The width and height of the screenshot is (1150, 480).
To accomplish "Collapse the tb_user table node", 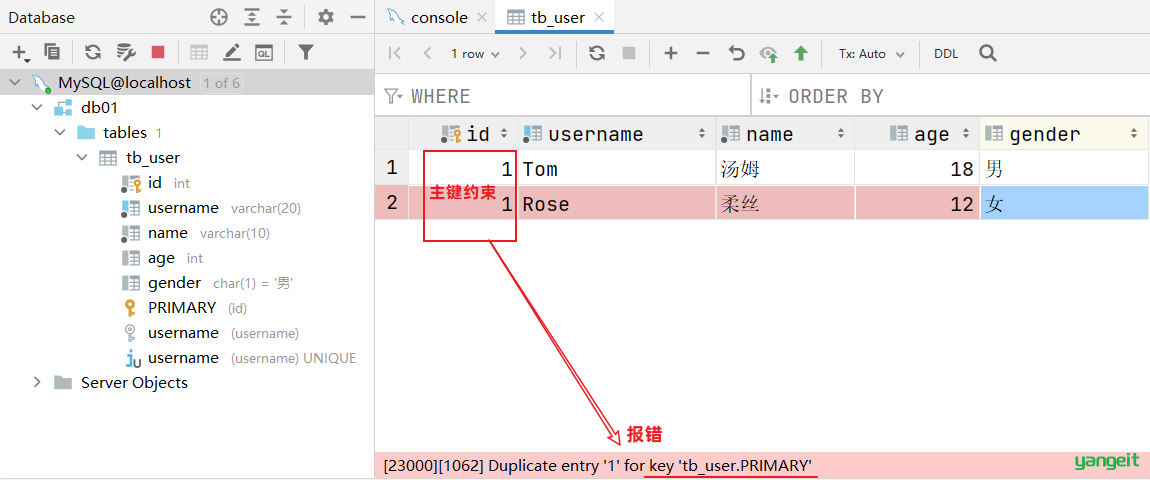I will click(x=82, y=158).
